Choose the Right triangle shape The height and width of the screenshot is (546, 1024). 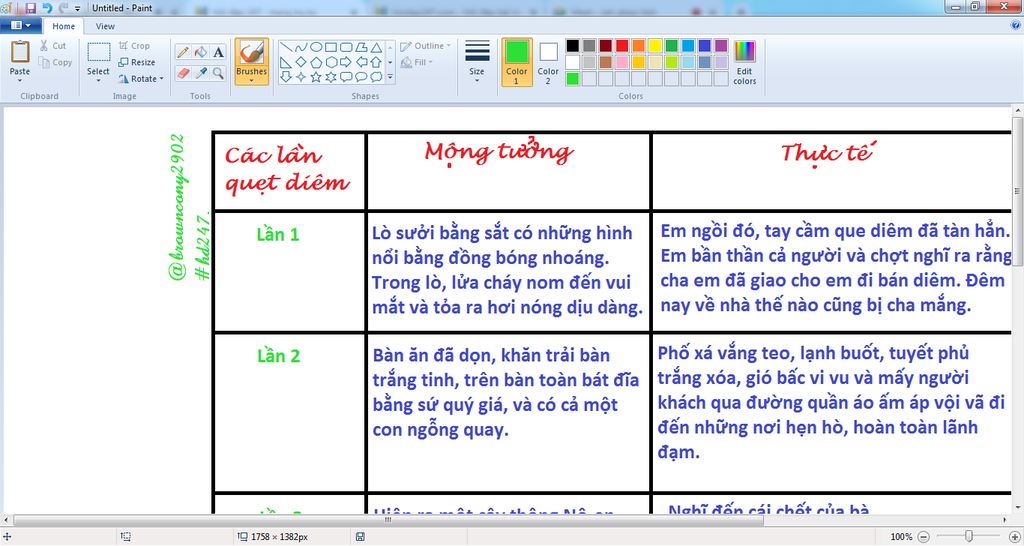(x=285, y=62)
